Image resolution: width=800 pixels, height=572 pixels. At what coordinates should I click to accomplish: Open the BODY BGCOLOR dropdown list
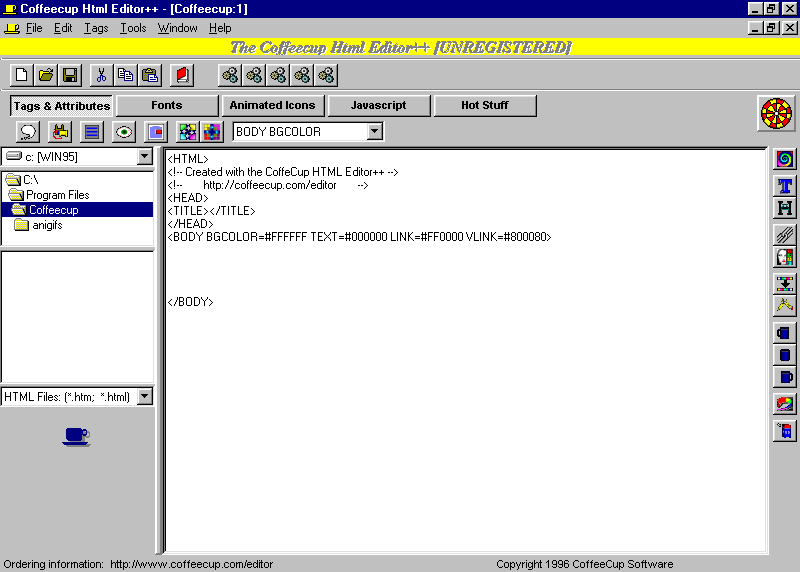375,132
